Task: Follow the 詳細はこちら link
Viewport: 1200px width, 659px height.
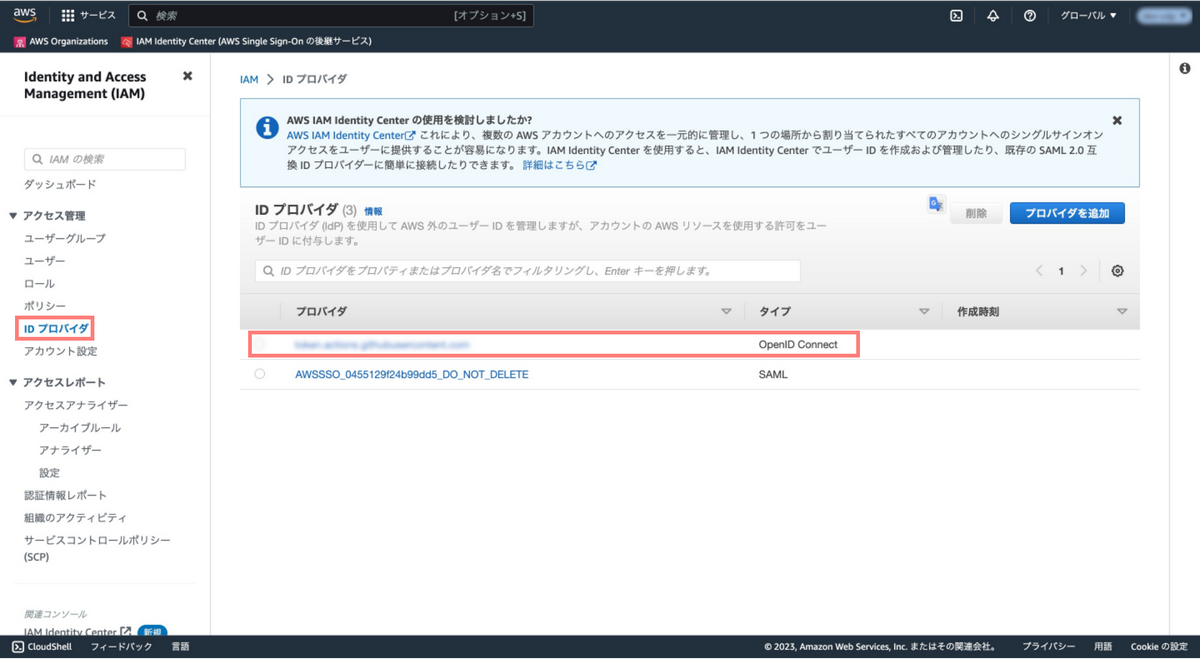Action: coord(559,165)
